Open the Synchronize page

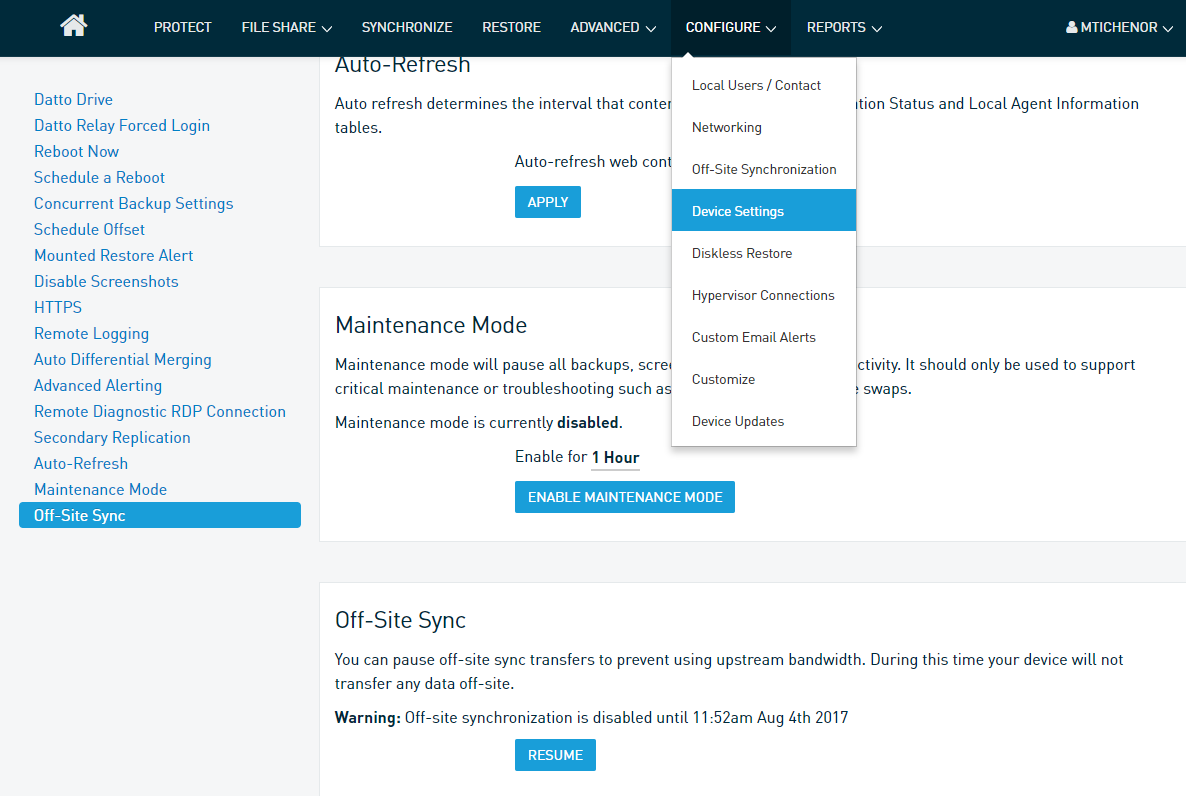(406, 28)
